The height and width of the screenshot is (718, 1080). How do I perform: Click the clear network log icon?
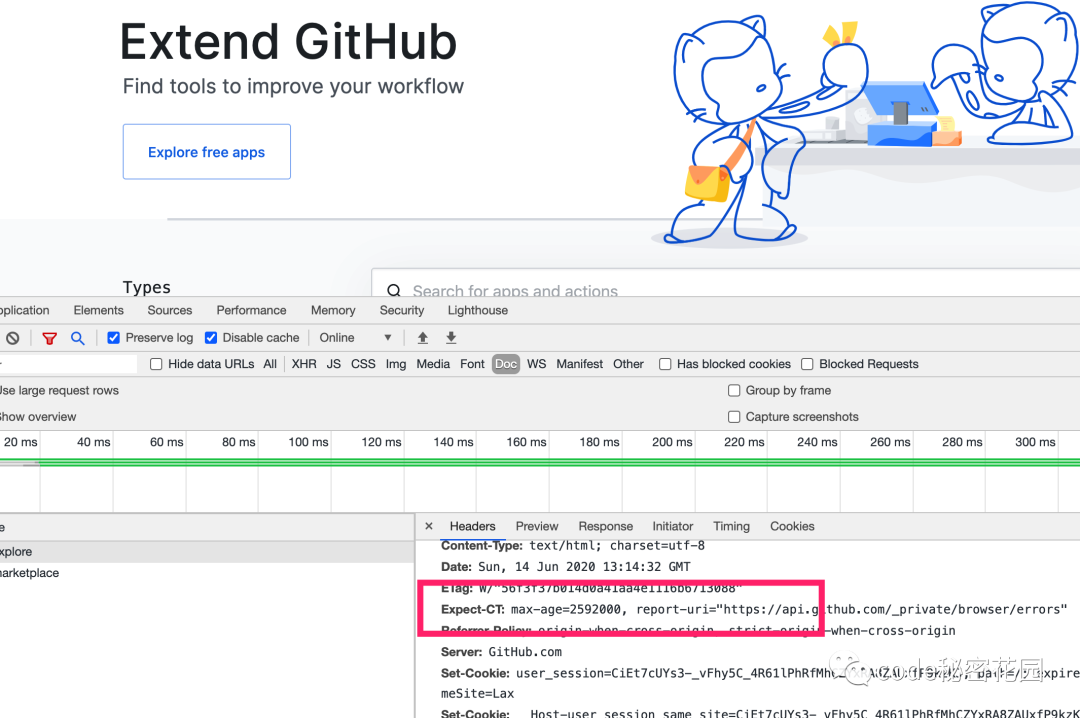[12, 338]
